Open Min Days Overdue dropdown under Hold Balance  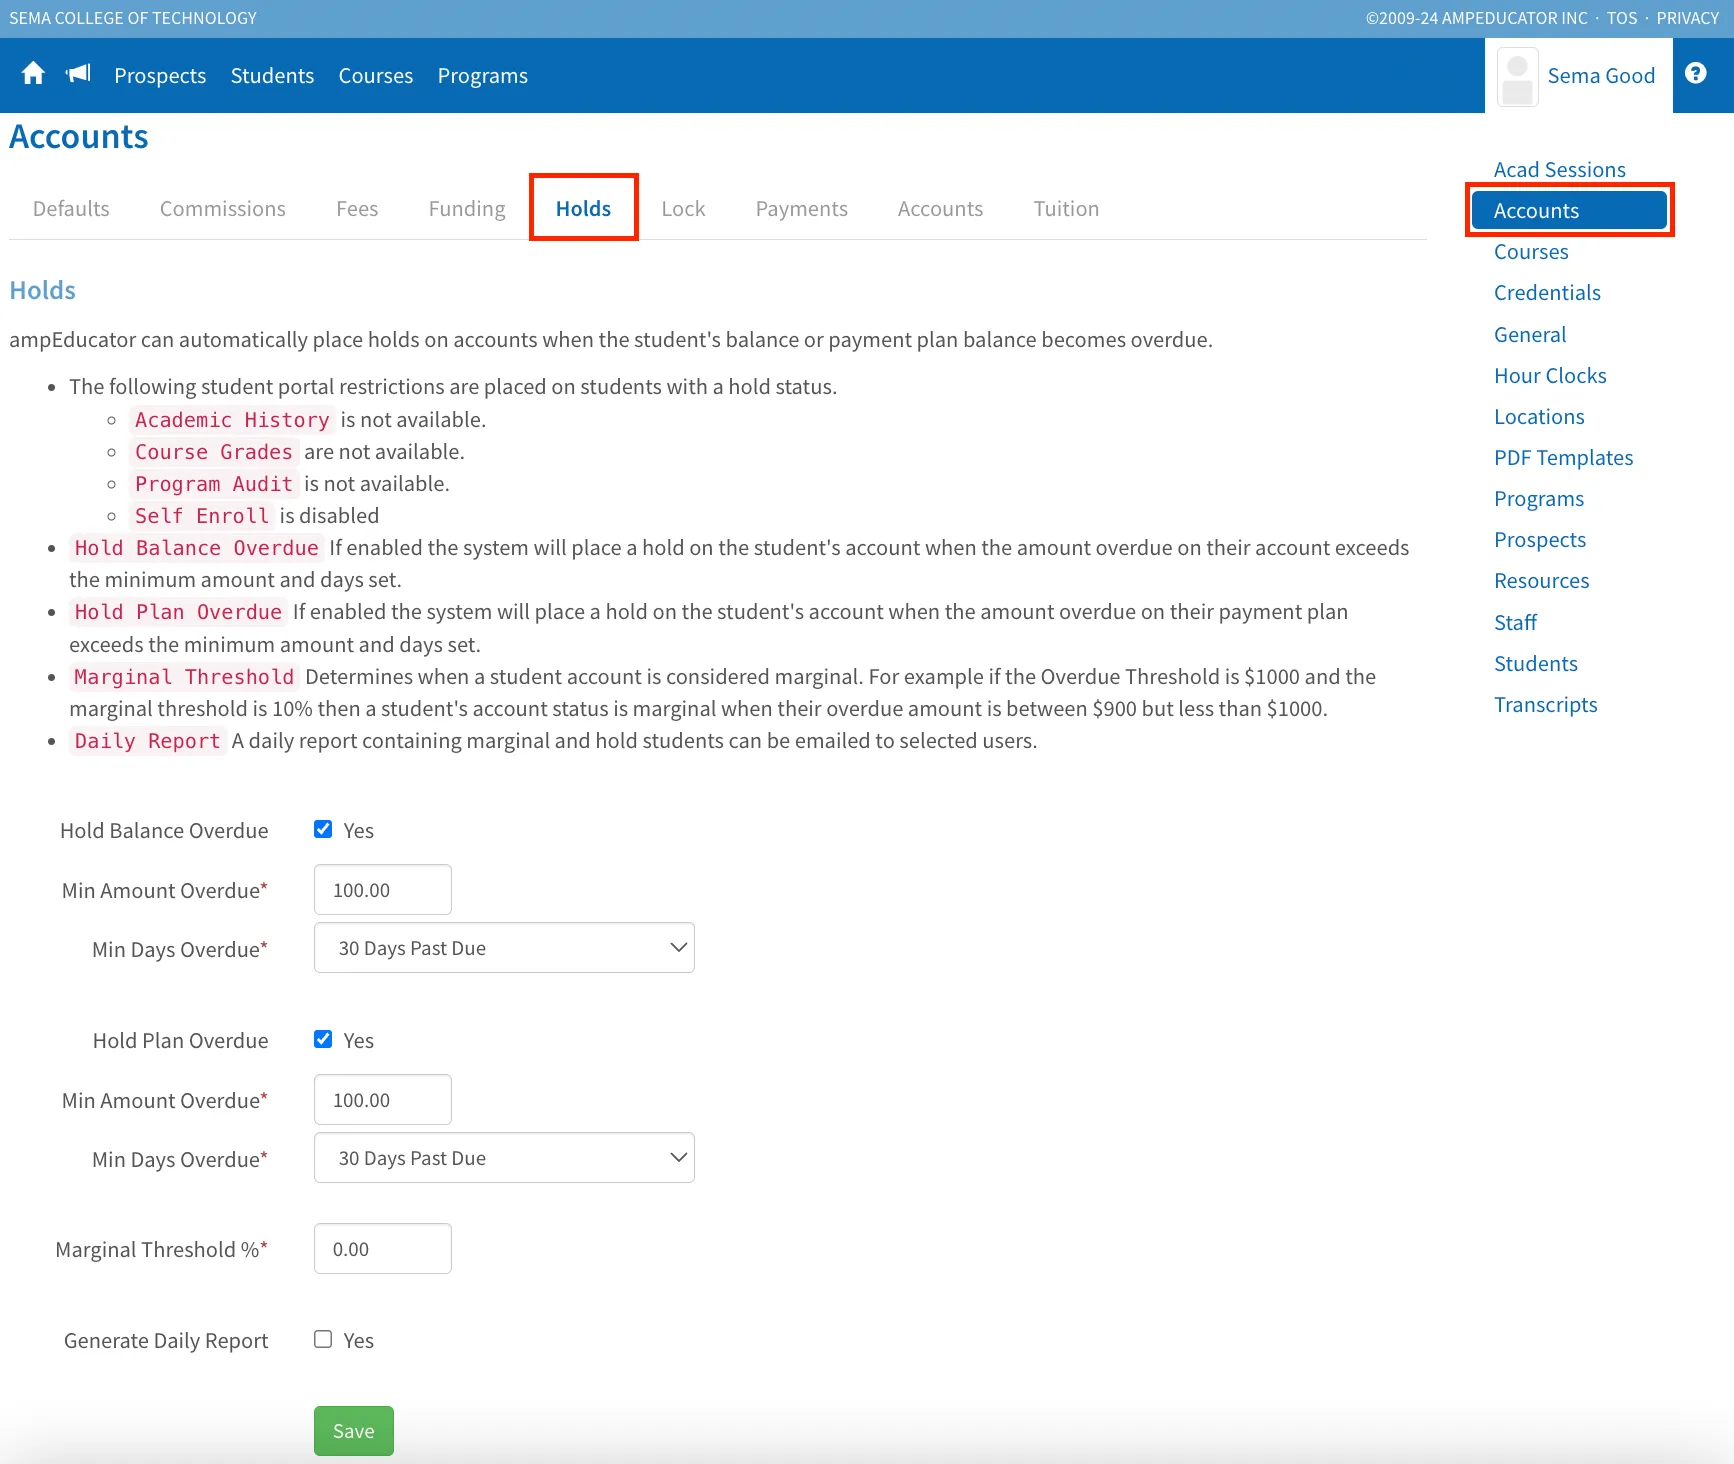tap(504, 948)
